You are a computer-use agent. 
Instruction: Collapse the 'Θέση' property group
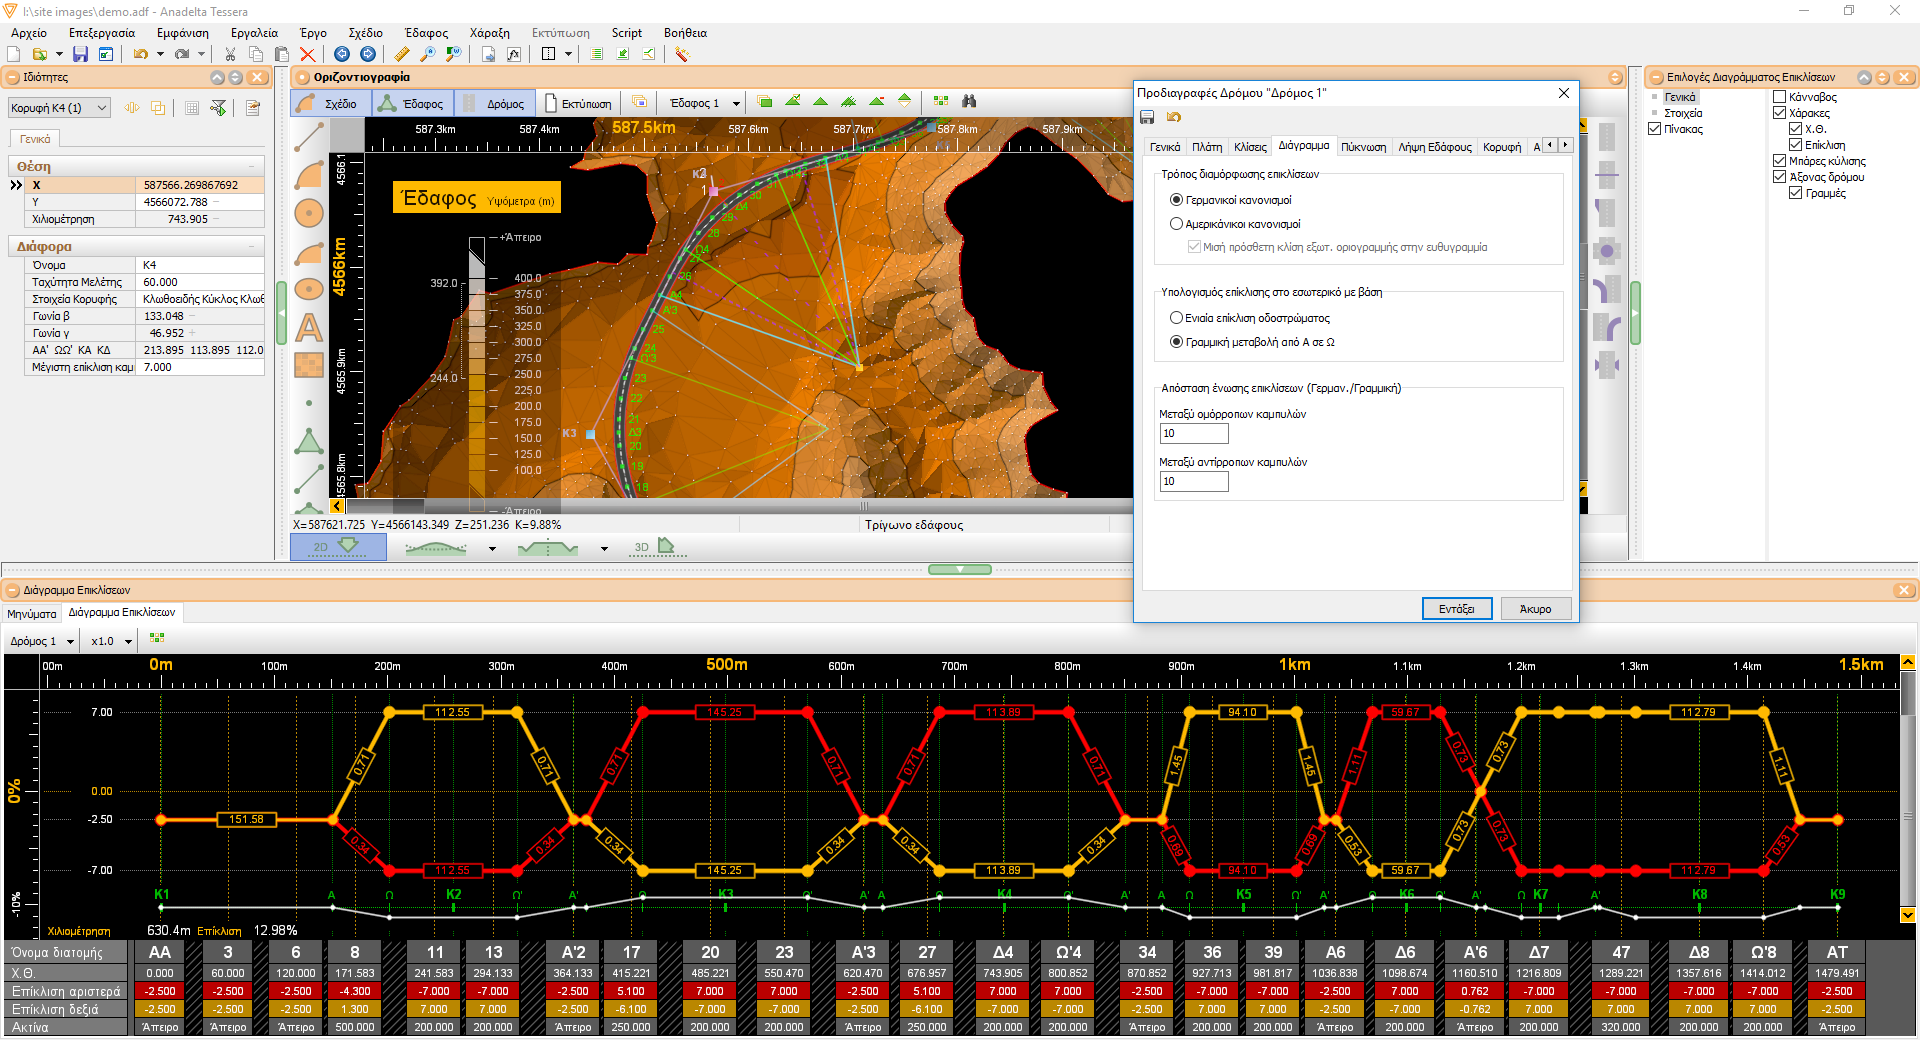point(251,166)
